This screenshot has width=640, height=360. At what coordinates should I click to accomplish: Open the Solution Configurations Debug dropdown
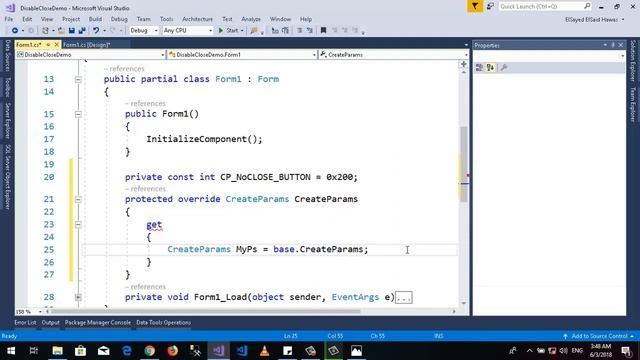click(x=144, y=31)
